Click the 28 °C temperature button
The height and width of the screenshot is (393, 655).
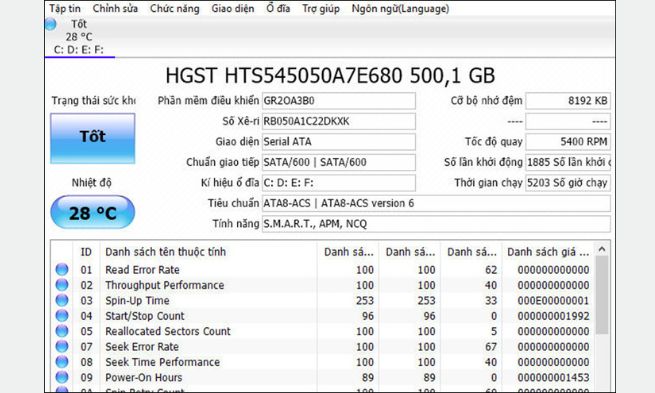pyautogui.click(x=93, y=213)
